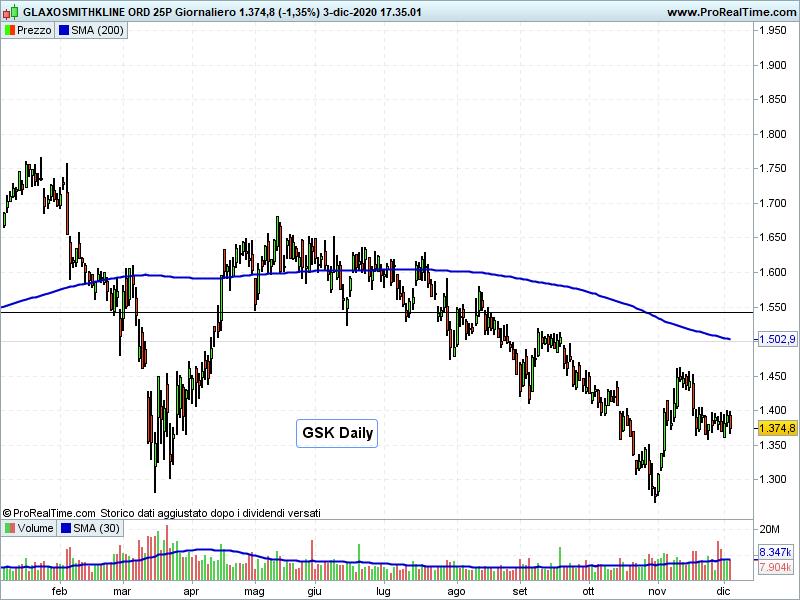Click the feb month axis label
Viewport: 800px width, 600px height.
pos(60,591)
